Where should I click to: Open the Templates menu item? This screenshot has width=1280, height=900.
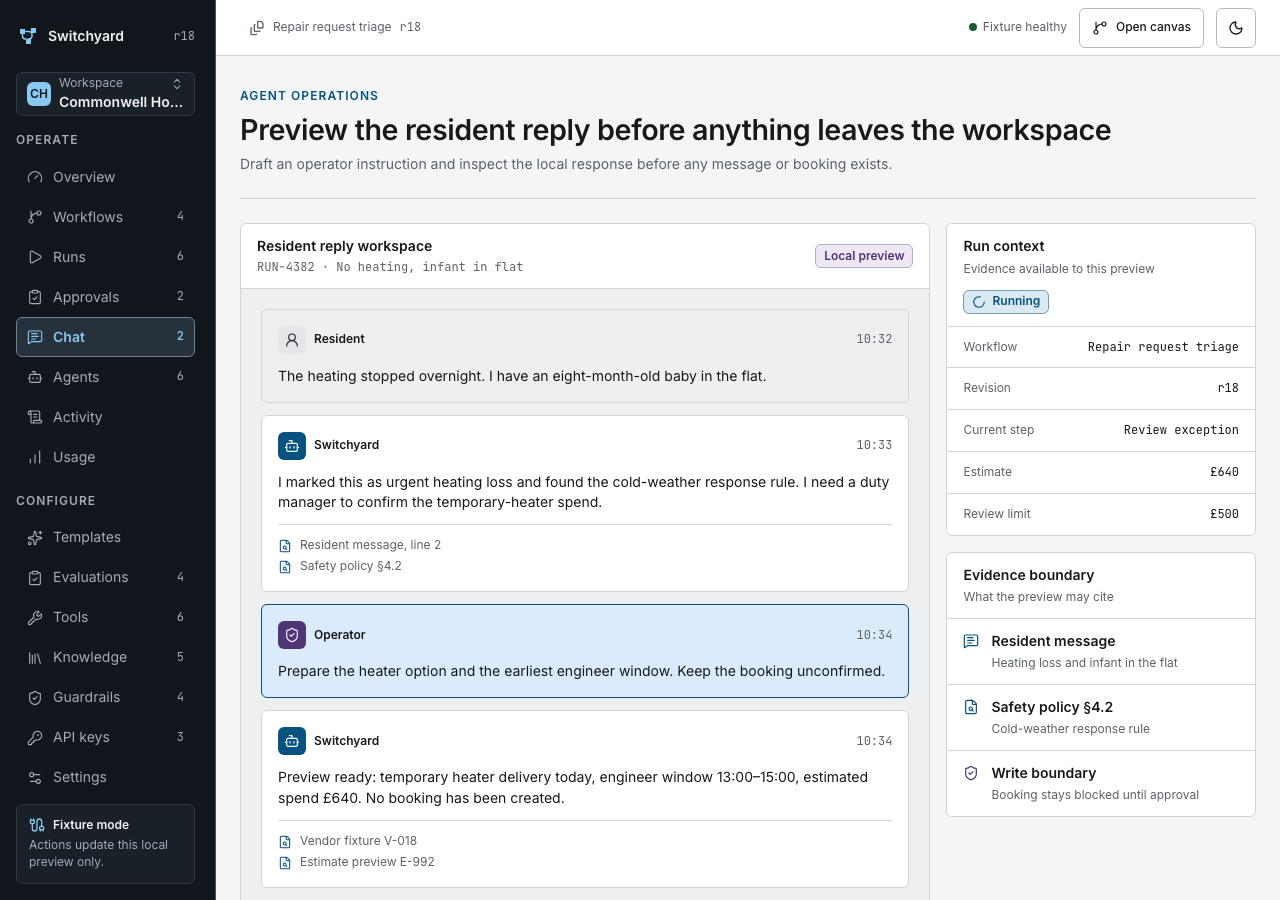coord(105,537)
